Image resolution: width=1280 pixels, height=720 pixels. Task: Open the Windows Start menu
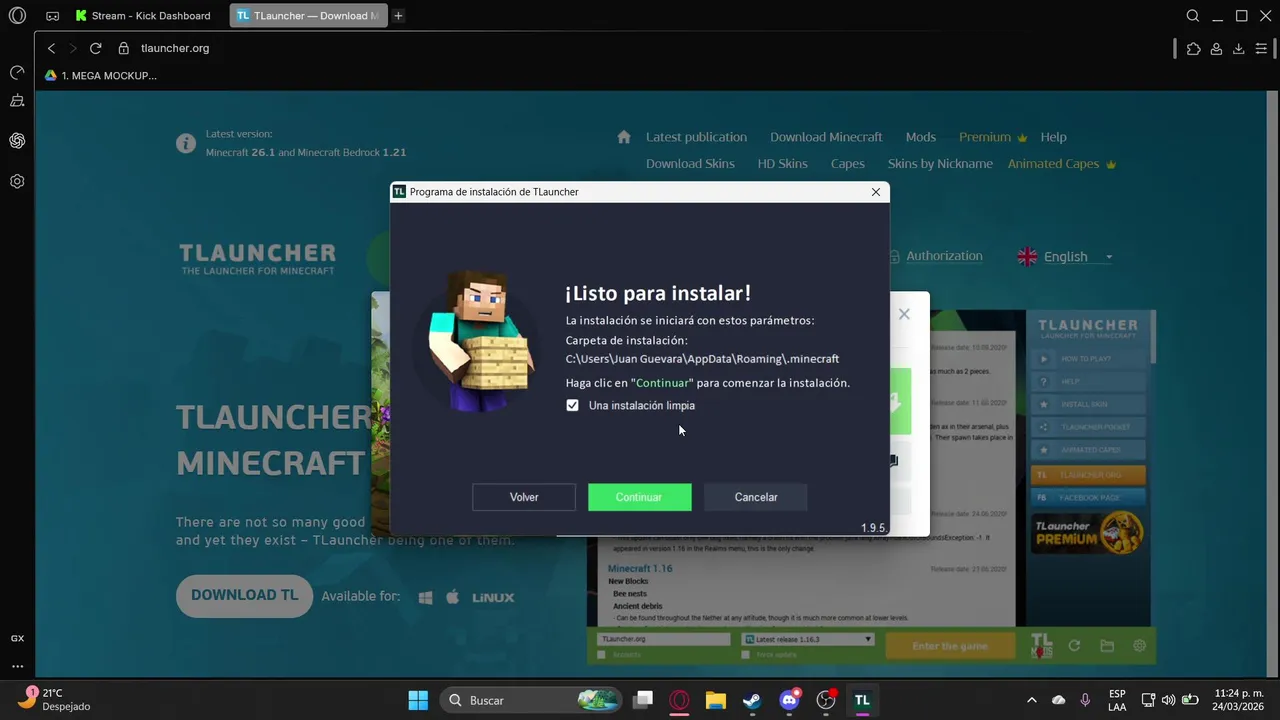point(418,700)
